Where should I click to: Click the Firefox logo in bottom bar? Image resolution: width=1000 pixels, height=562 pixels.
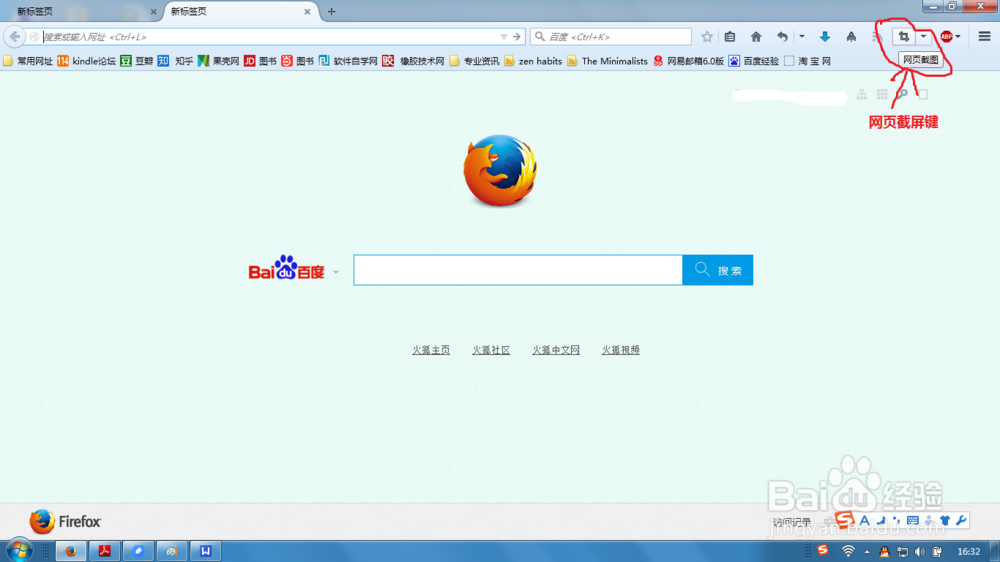click(x=65, y=521)
